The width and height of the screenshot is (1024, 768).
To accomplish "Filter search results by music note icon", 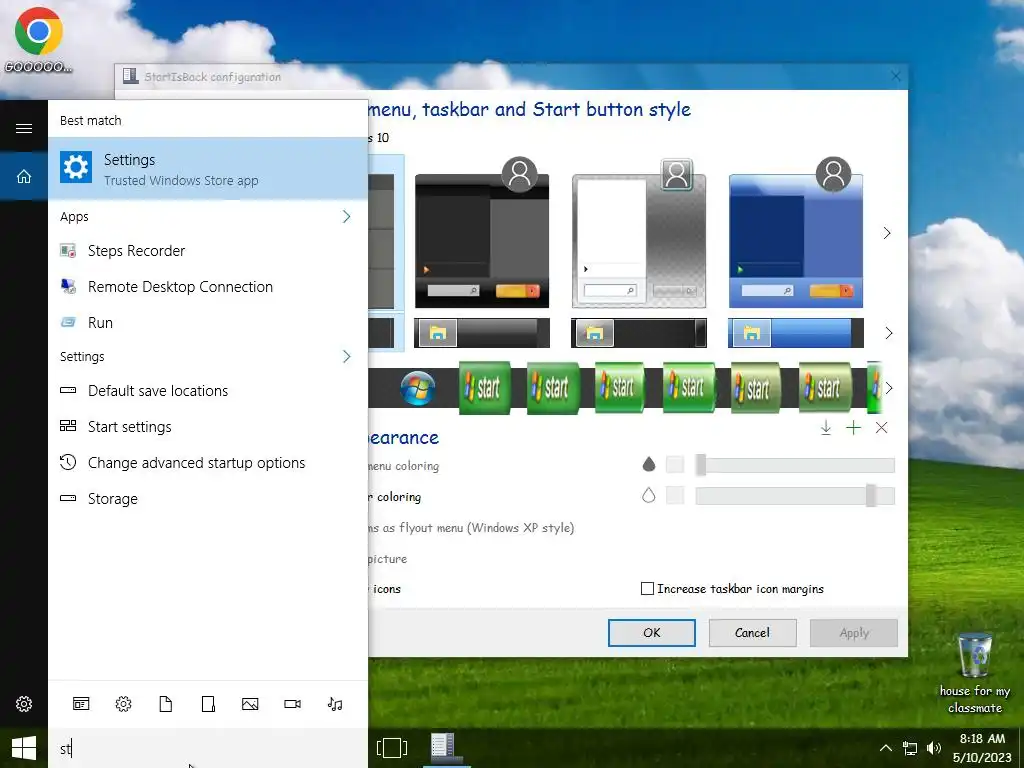I will pyautogui.click(x=335, y=704).
